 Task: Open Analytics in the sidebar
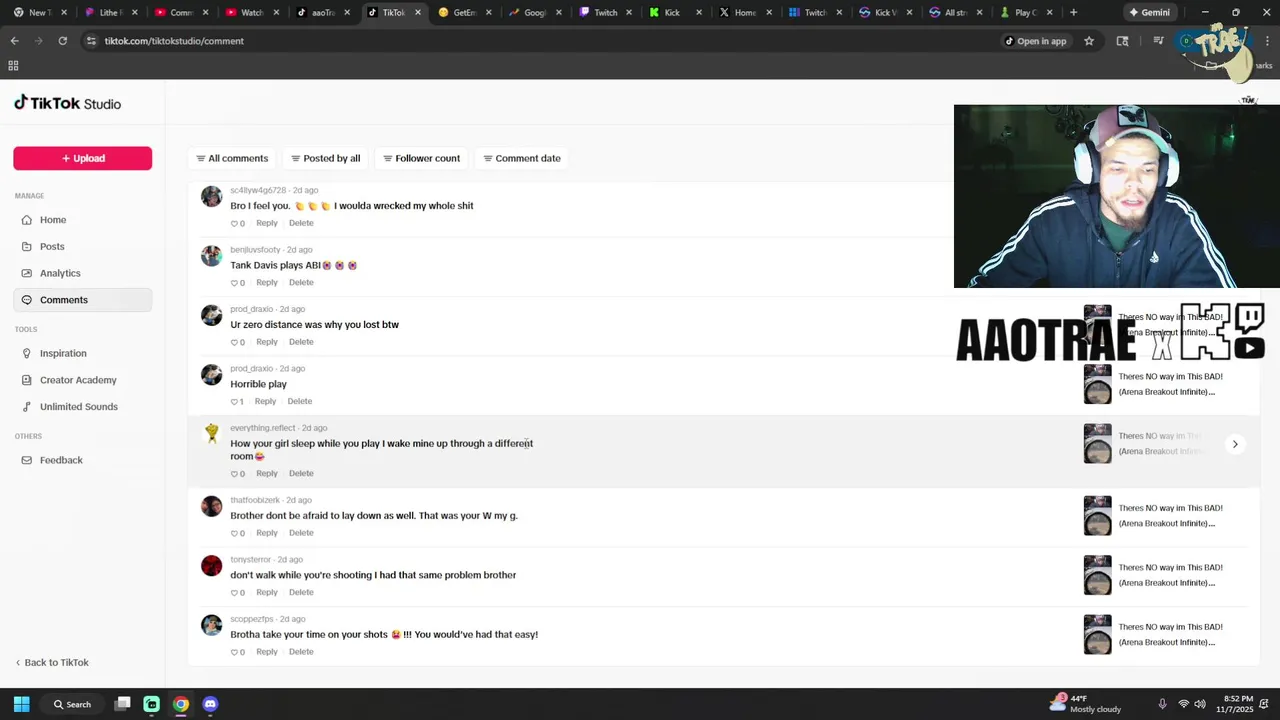[x=82, y=273]
